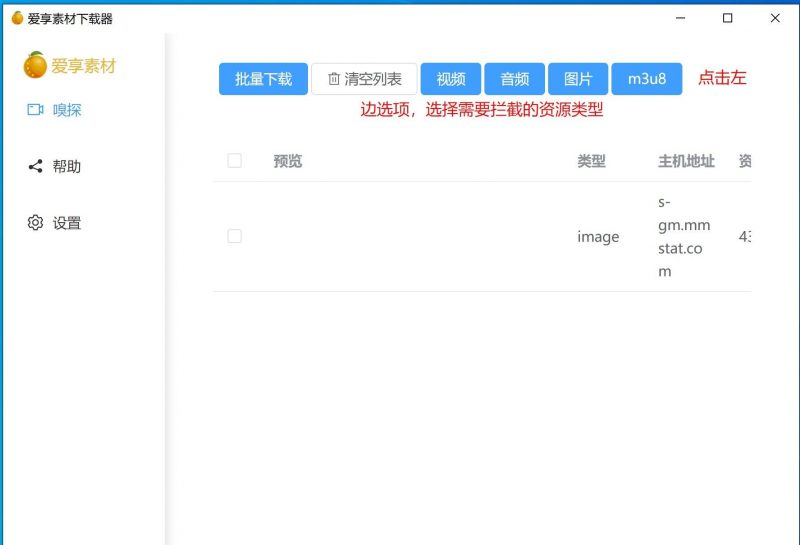Select the m3u8 filter button

[646, 79]
